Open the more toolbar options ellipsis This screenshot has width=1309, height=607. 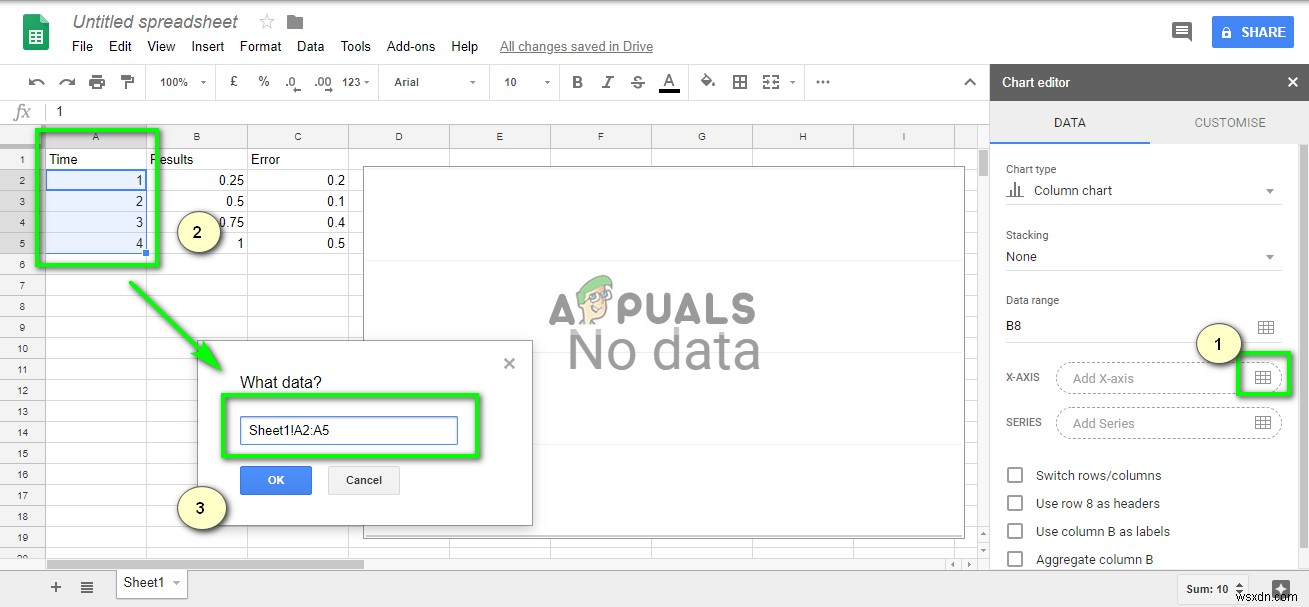coord(823,82)
